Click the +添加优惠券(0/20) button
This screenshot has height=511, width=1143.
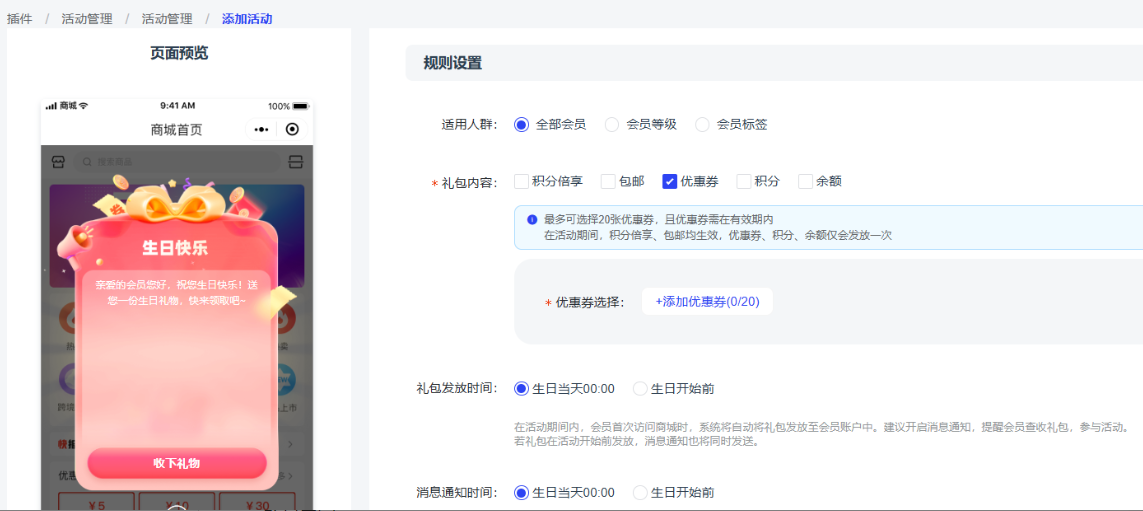tap(707, 301)
